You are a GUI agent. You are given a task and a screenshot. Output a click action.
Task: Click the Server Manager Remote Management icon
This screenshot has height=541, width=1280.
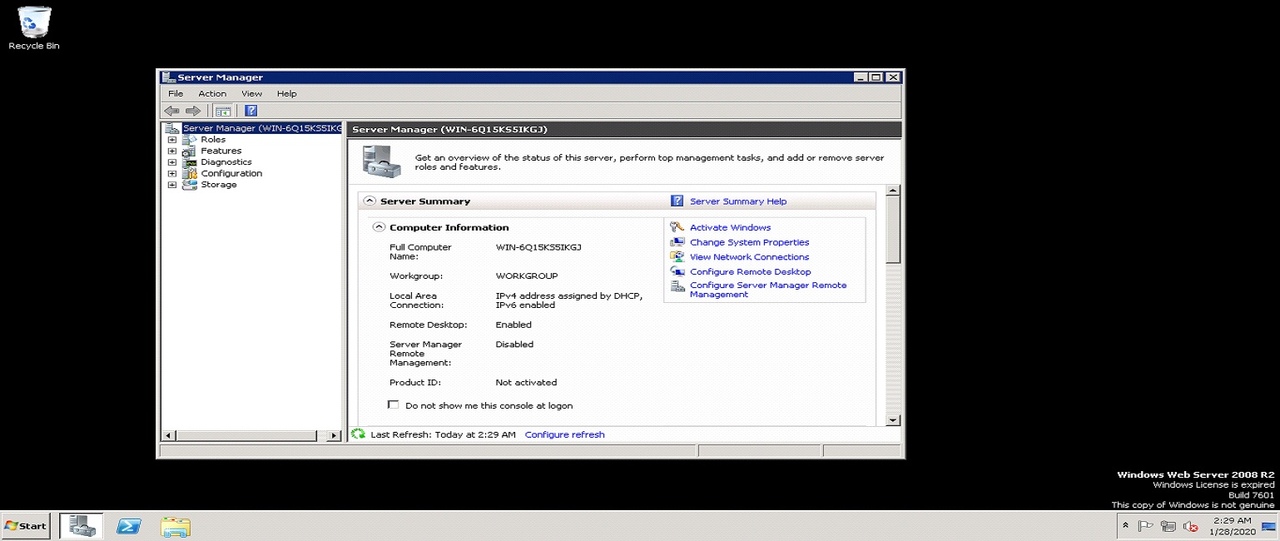tap(677, 287)
